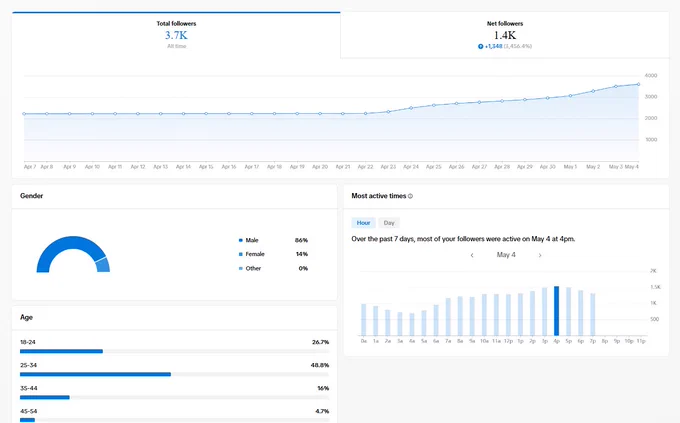Viewport: 680px width, 423px height.
Task: Go to next day after May 4
Action: coord(540,255)
